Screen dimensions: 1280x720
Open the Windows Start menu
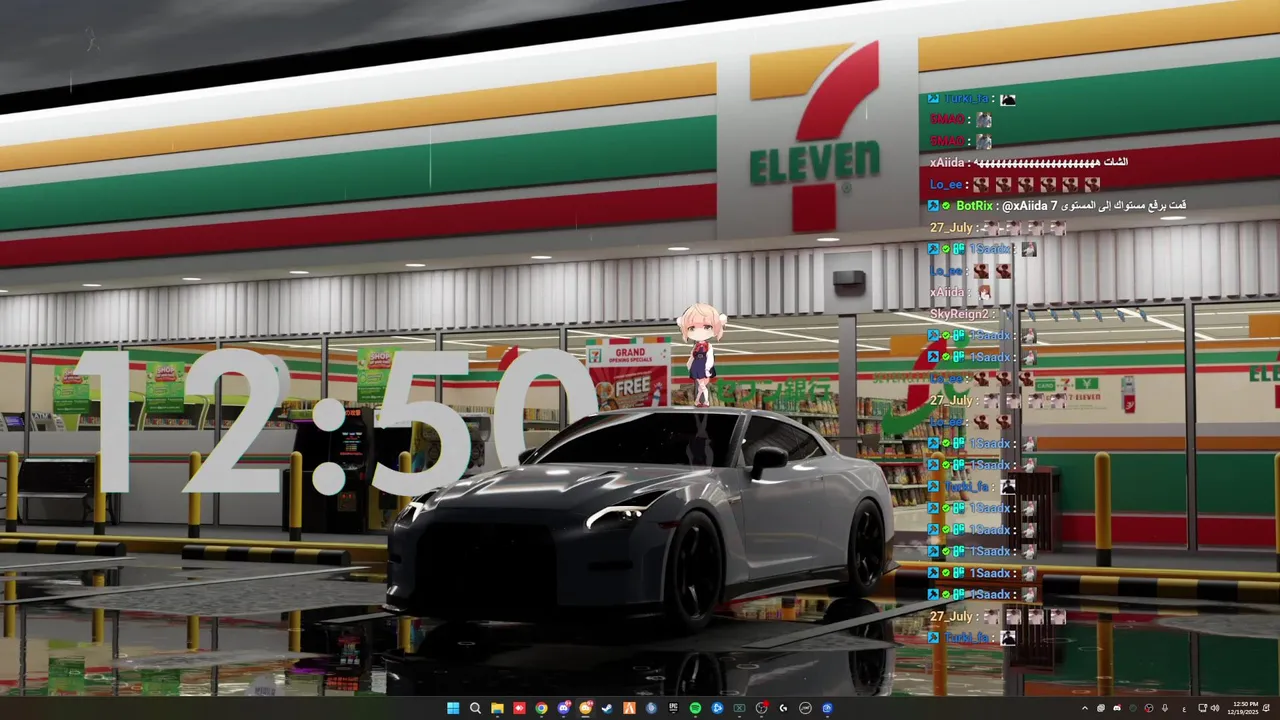tap(453, 708)
